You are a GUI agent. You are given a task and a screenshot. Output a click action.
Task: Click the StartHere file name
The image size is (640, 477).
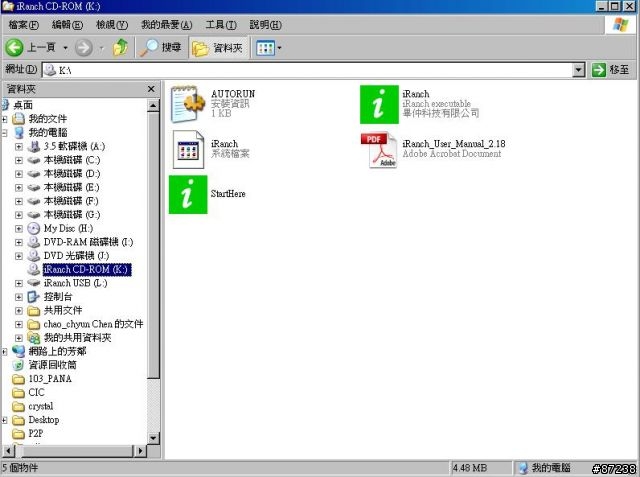[x=228, y=194]
